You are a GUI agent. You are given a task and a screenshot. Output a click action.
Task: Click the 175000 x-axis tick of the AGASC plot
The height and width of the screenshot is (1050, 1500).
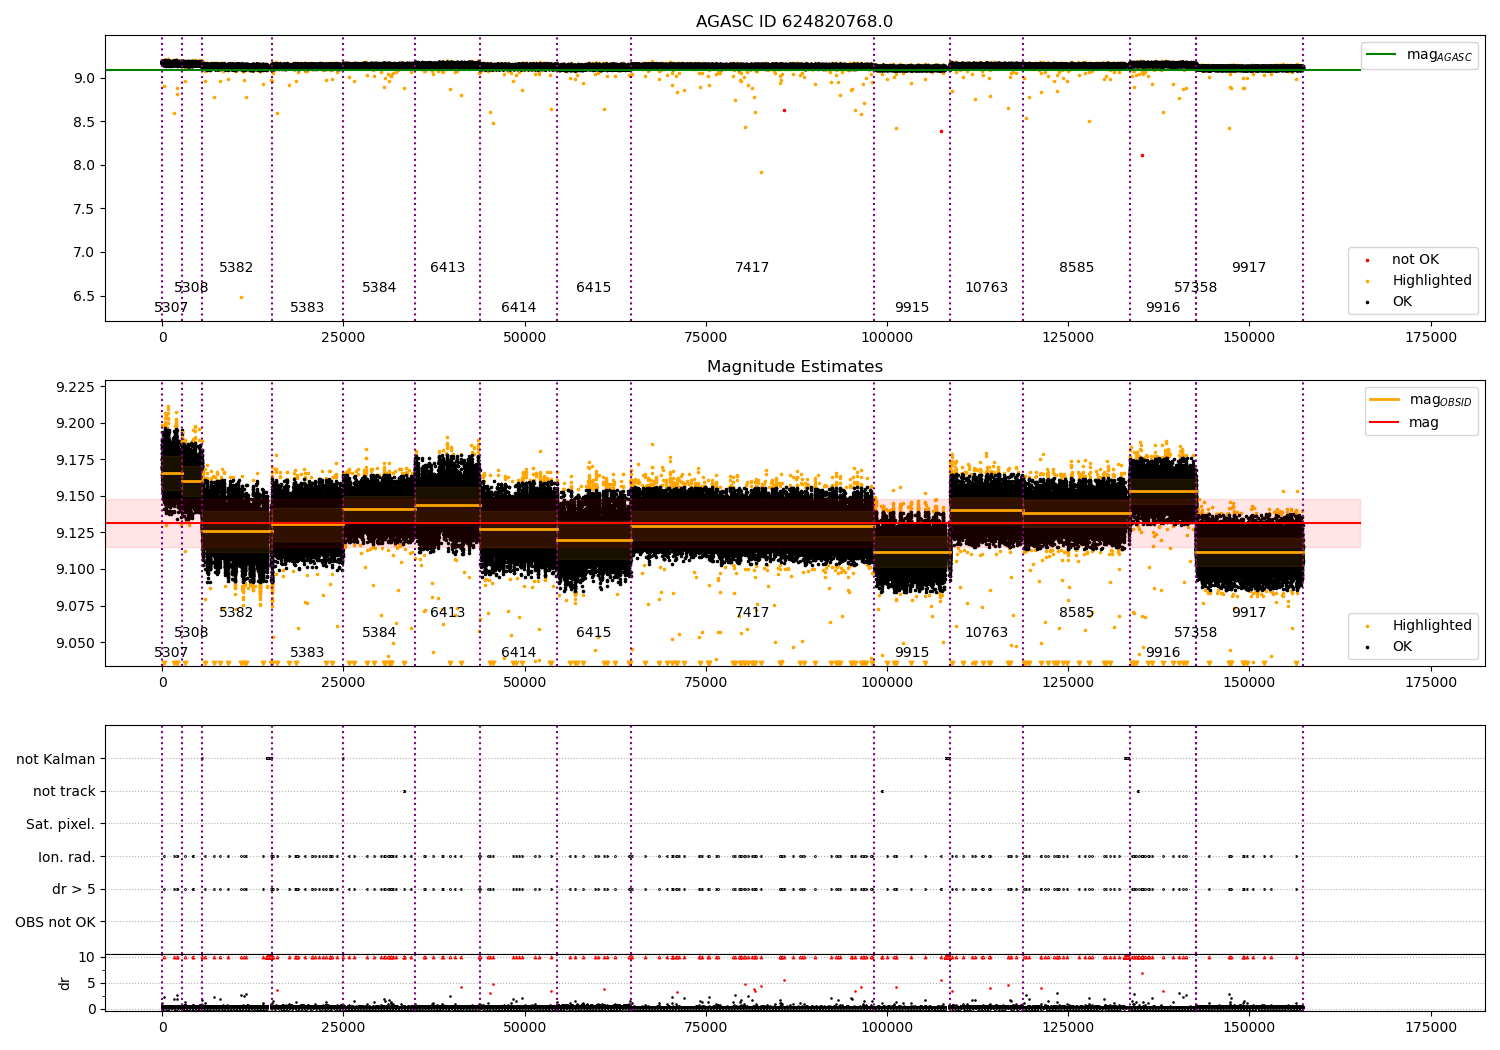[1431, 338]
